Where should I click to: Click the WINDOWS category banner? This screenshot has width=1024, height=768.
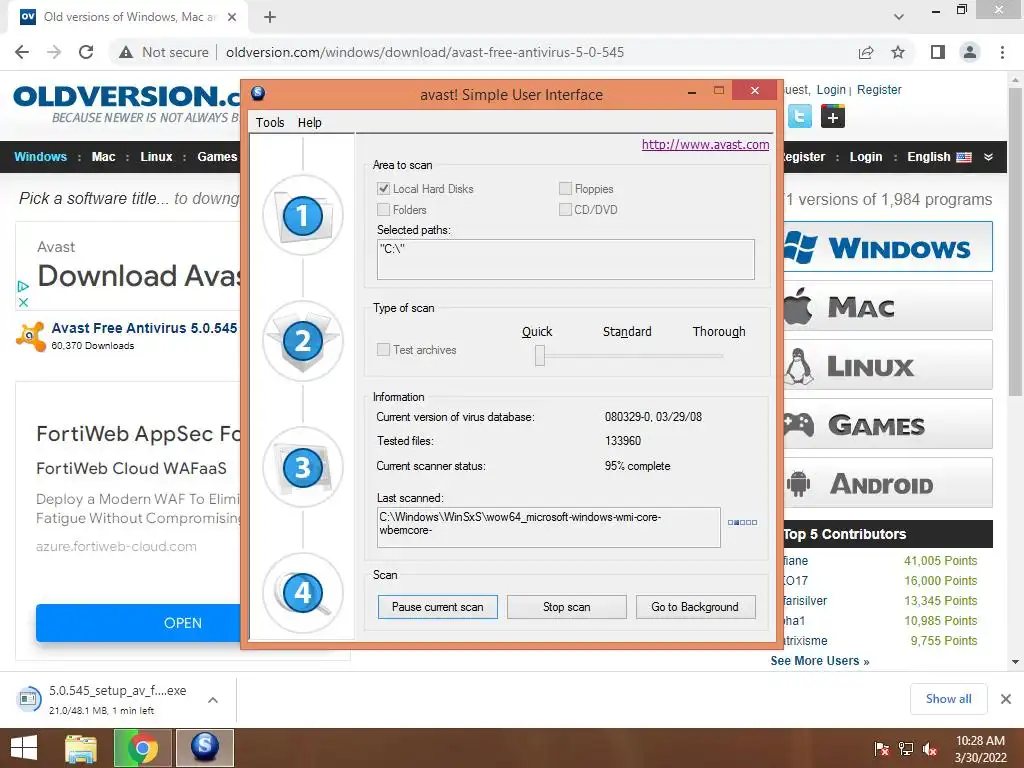coord(888,247)
